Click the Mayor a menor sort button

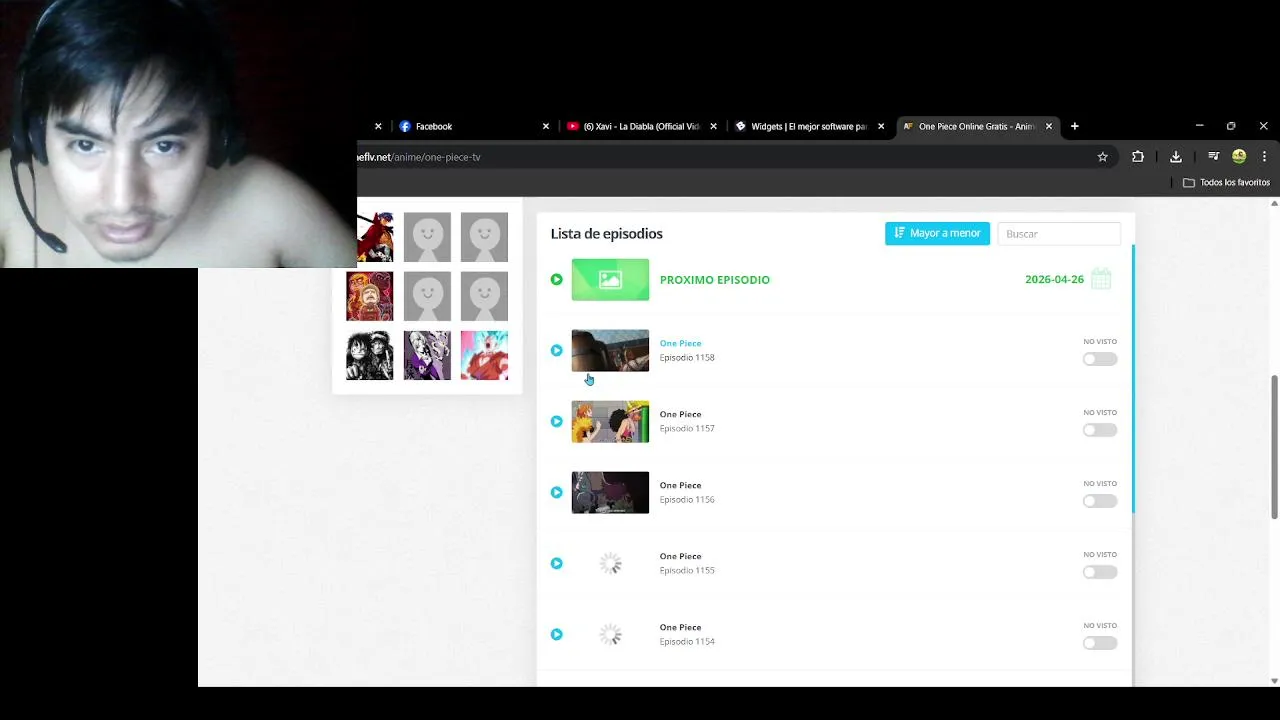[x=937, y=233]
